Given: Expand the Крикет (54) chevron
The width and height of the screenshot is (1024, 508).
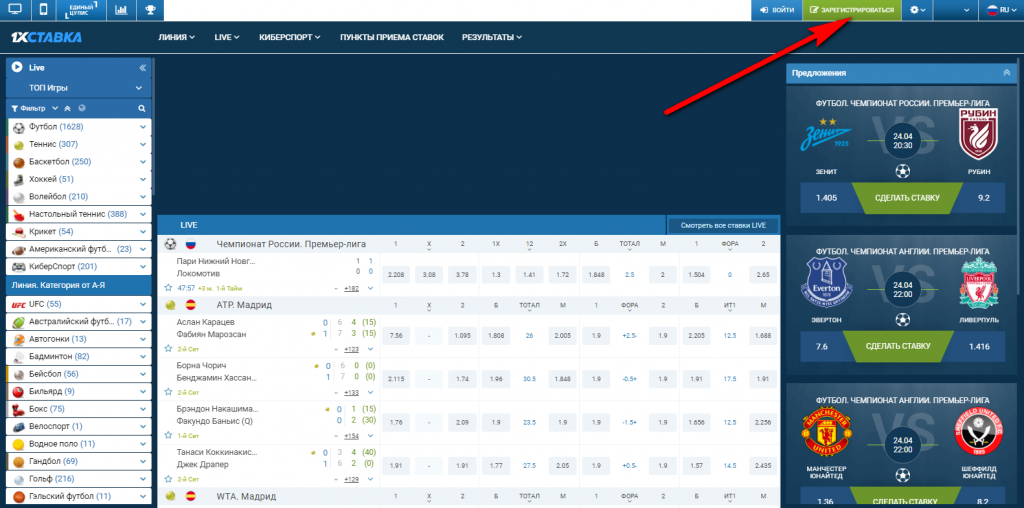Looking at the screenshot, I should point(142,232).
